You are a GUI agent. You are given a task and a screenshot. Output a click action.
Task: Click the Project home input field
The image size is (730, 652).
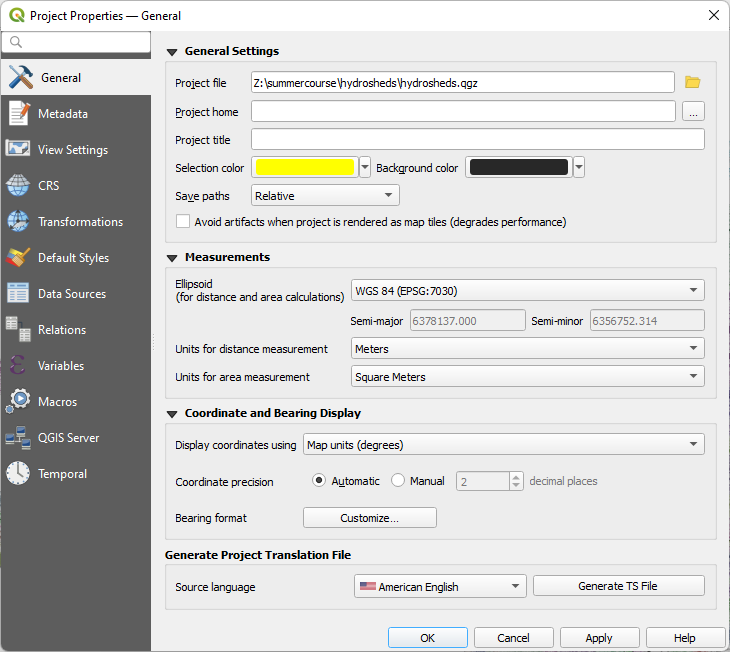click(463, 112)
